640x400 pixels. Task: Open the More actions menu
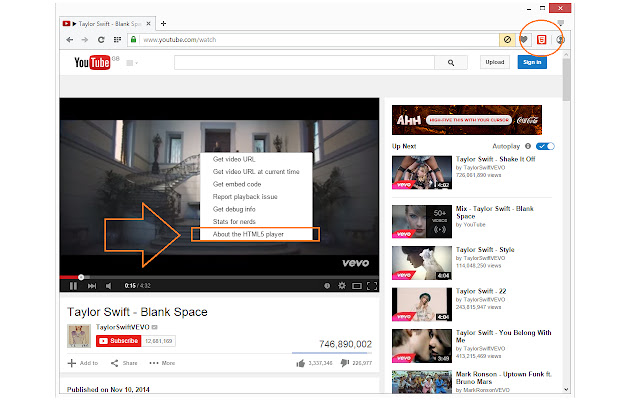(162, 363)
